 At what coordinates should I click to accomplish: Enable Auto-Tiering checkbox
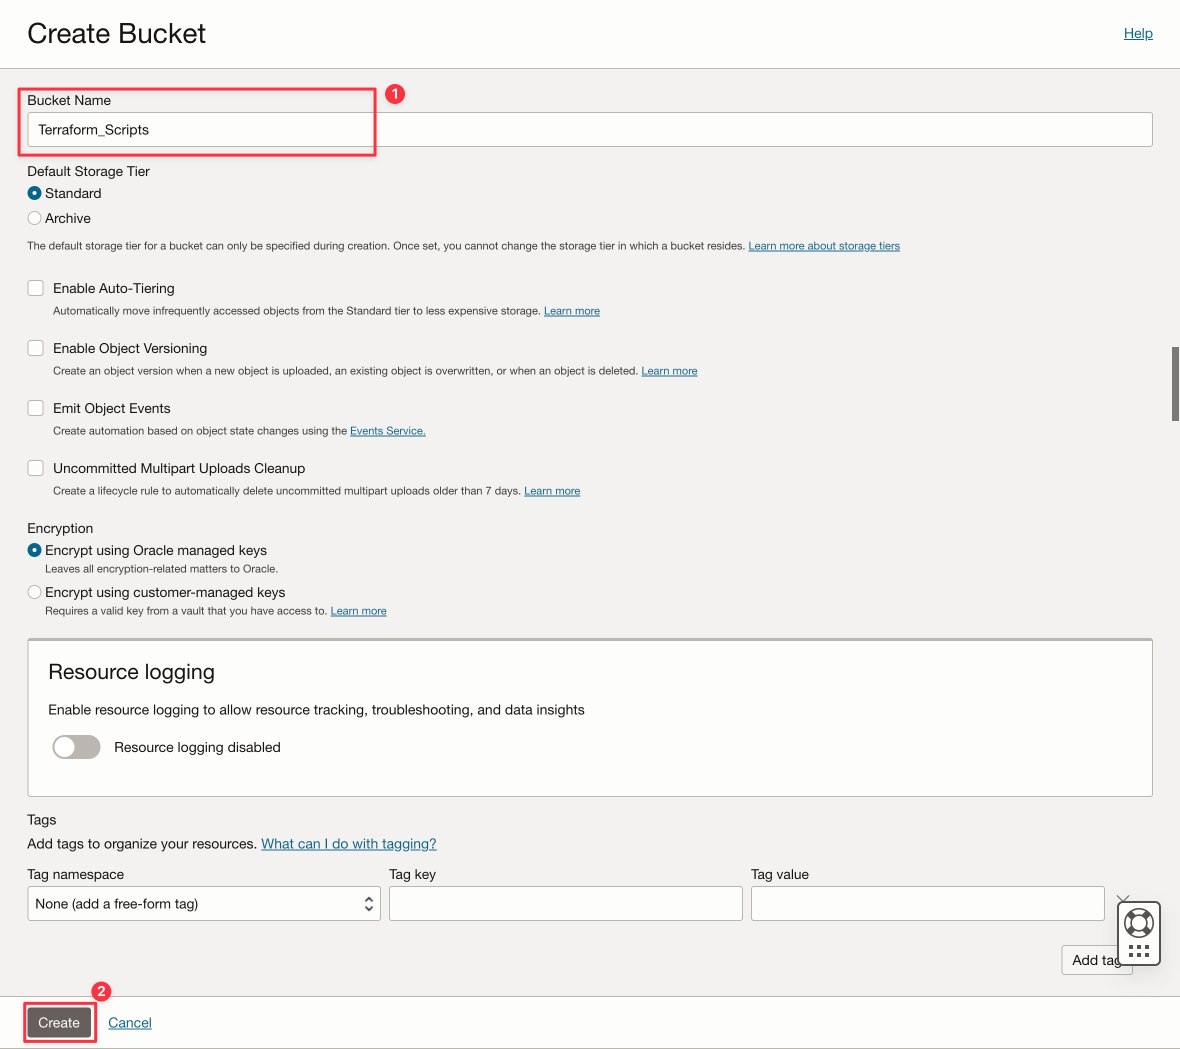point(36,288)
